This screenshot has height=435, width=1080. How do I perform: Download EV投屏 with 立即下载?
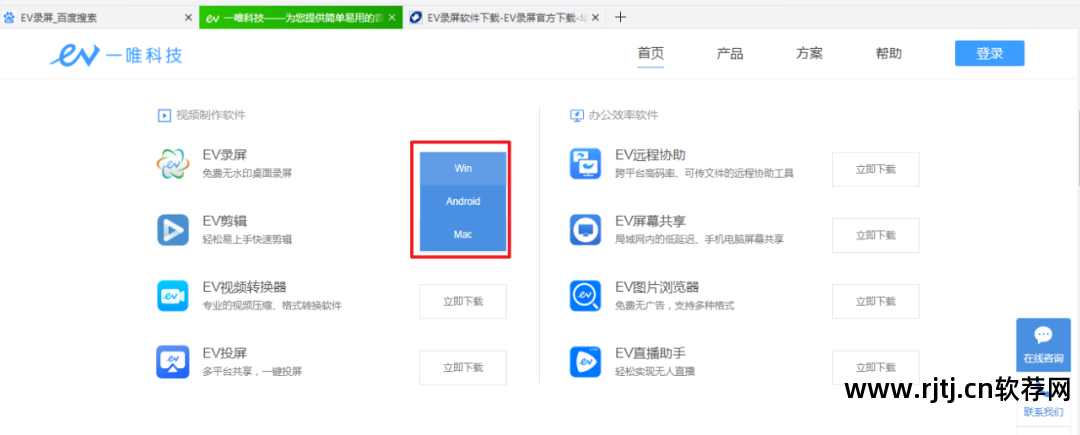click(x=463, y=368)
